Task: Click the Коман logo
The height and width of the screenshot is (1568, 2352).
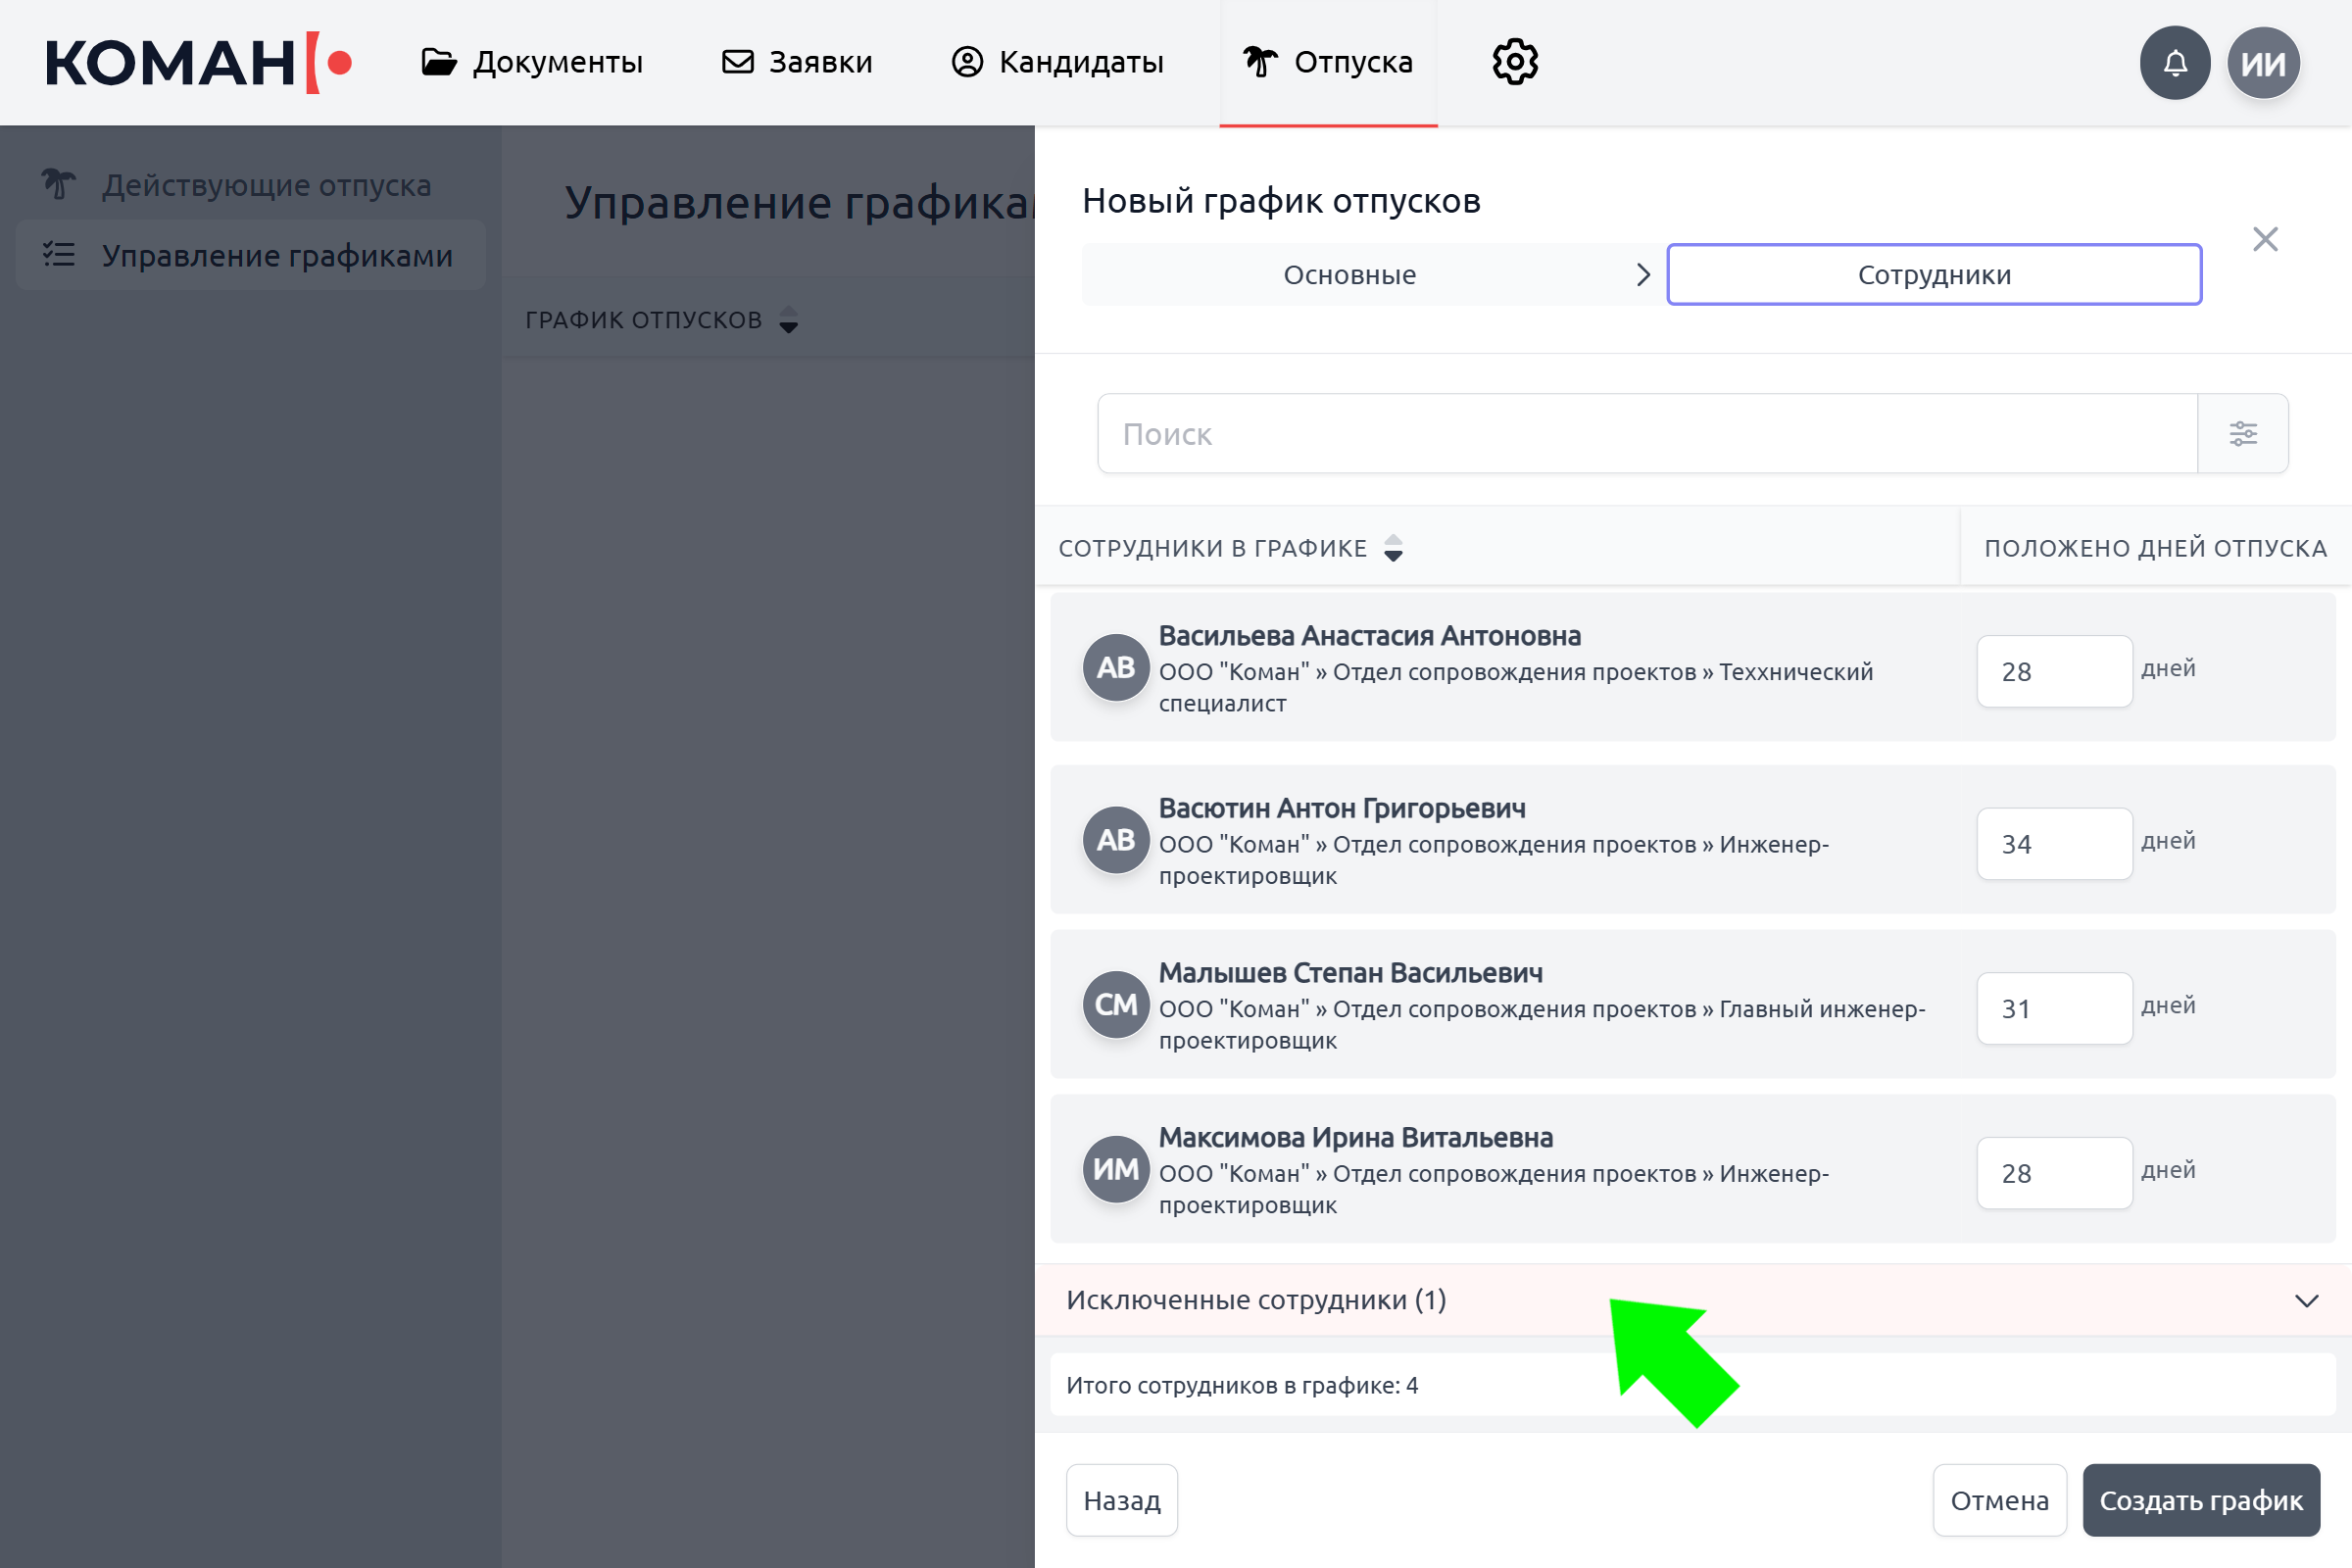Action: (198, 63)
